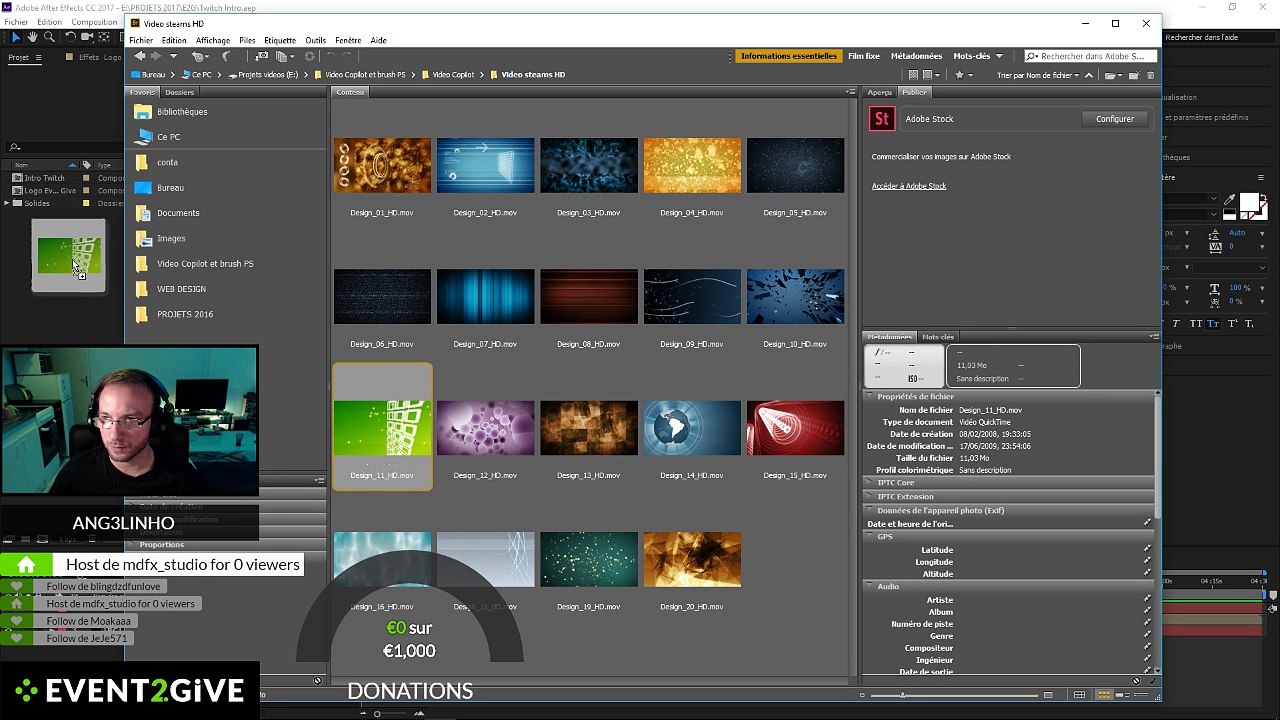1280x720 pixels.
Task: Adjust the thumbnail size slider
Action: click(902, 694)
